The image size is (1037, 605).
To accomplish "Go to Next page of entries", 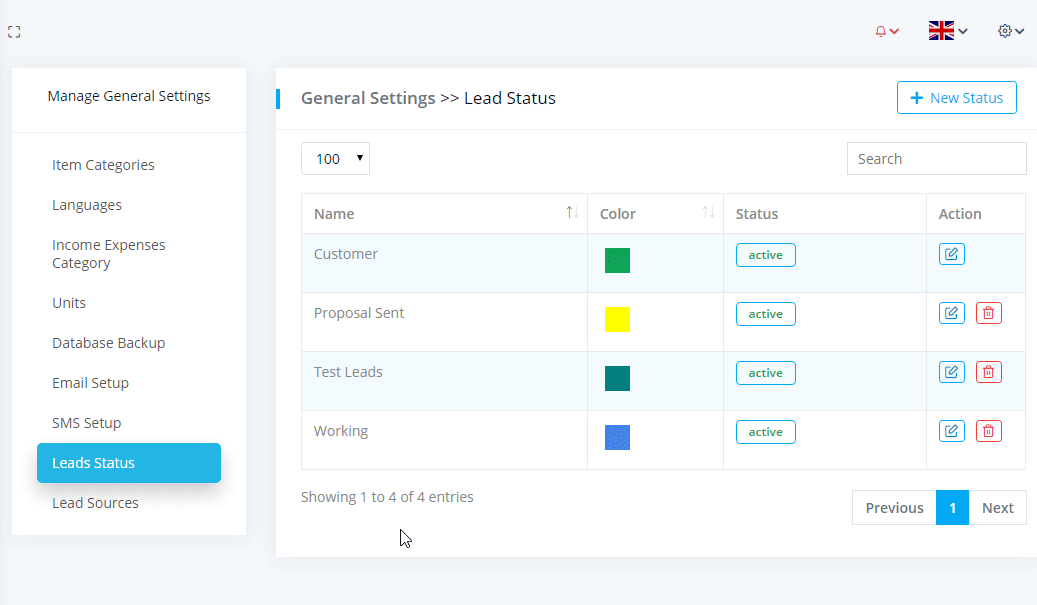I will [997, 508].
